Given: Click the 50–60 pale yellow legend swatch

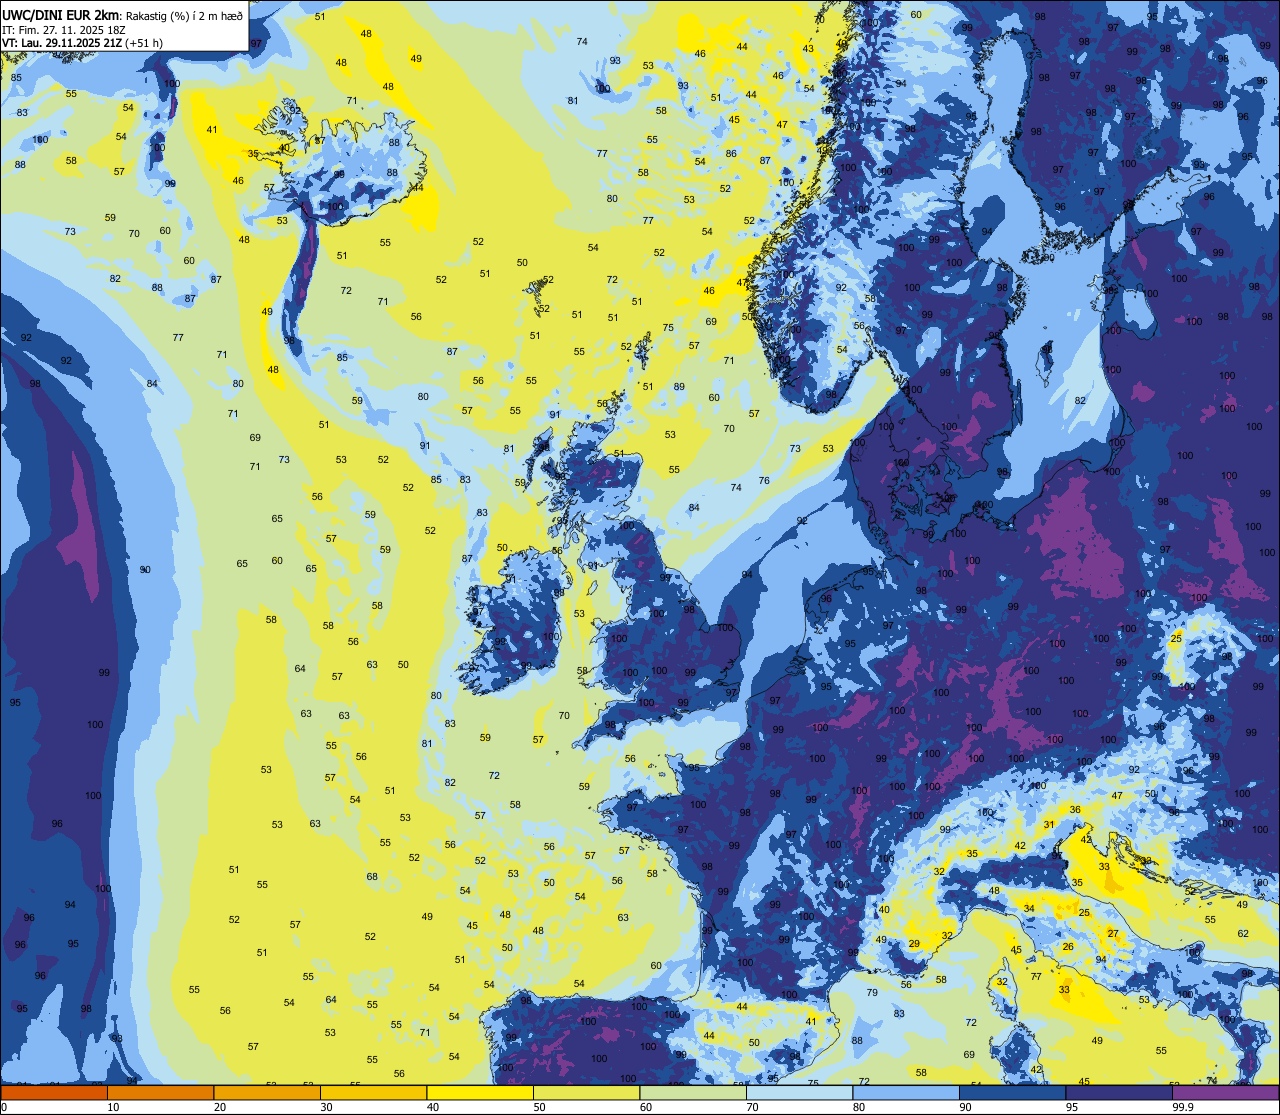Looking at the screenshot, I should 586,1092.
